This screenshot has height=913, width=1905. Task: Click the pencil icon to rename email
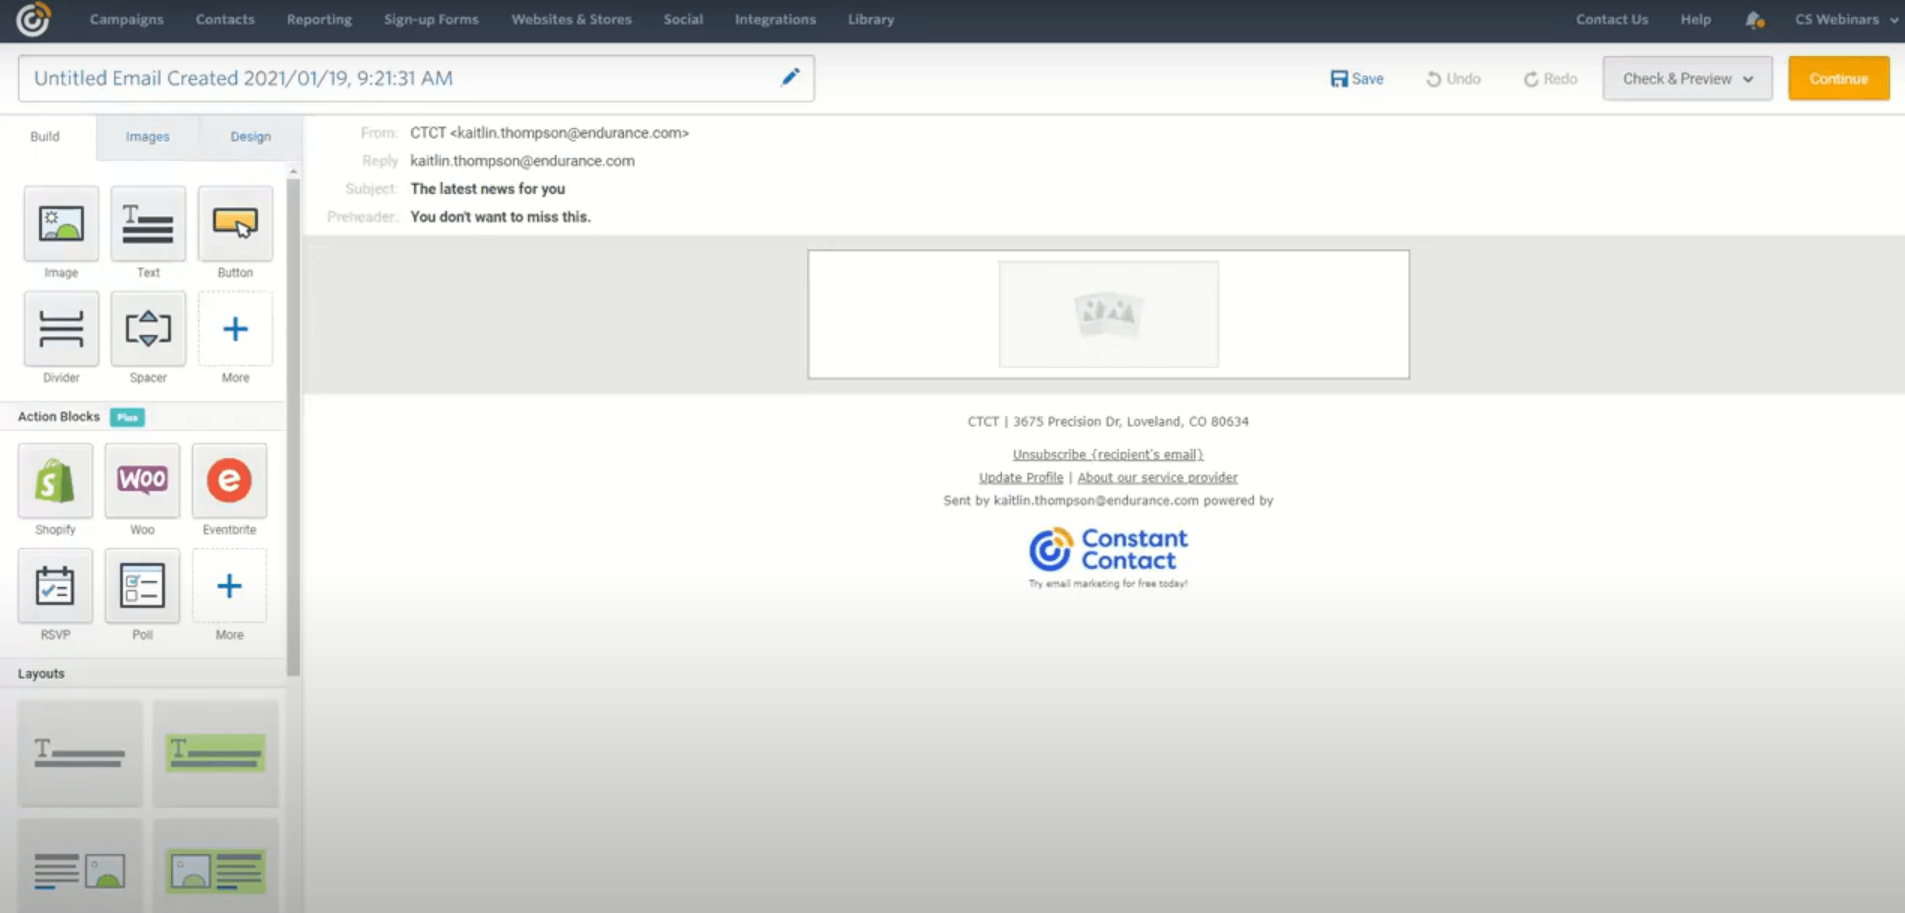[x=790, y=78]
